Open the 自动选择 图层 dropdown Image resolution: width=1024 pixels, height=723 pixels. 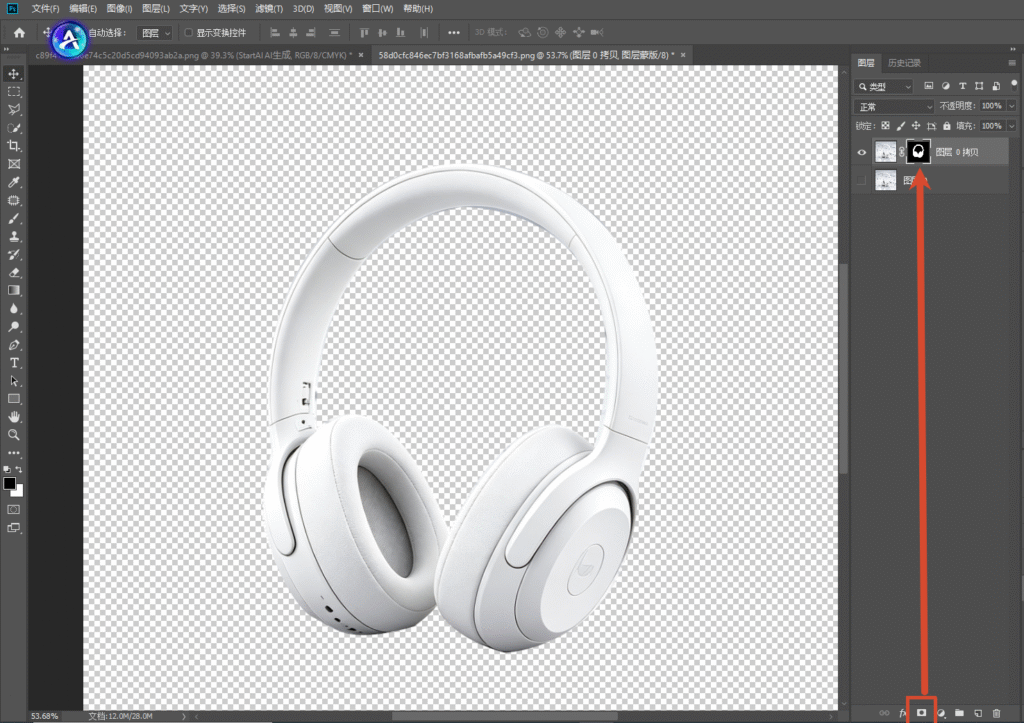click(155, 33)
